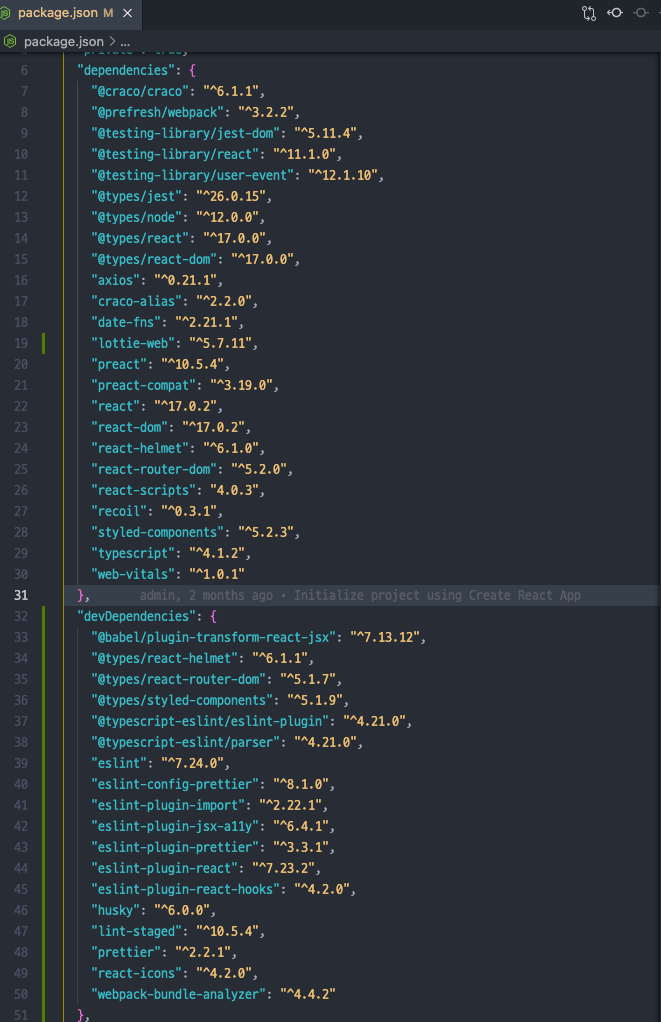Go to previous change icon
Viewport: 661px width, 1022px height.
click(615, 12)
